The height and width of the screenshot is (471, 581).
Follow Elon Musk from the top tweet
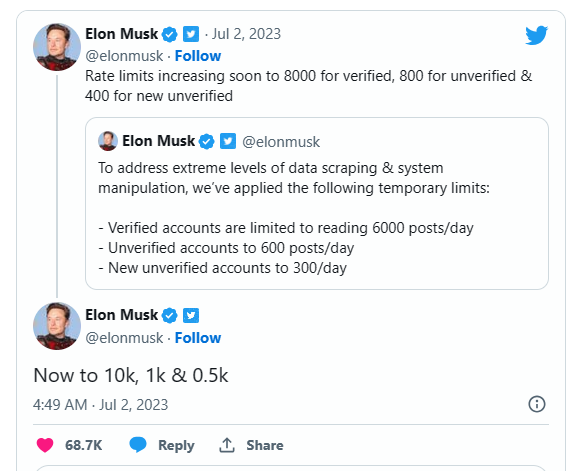[x=198, y=56]
